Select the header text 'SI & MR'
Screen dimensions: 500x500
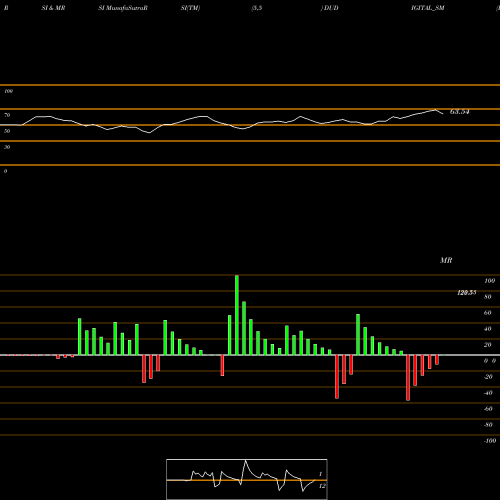click(x=53, y=8)
